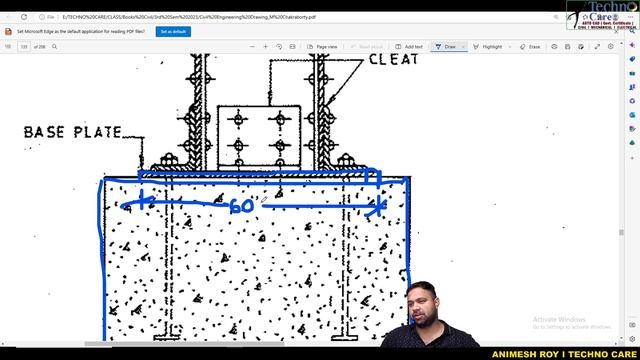Viewport: 640px width, 360px height.
Task: Zoom in on the PDF
Action: coord(265,47)
